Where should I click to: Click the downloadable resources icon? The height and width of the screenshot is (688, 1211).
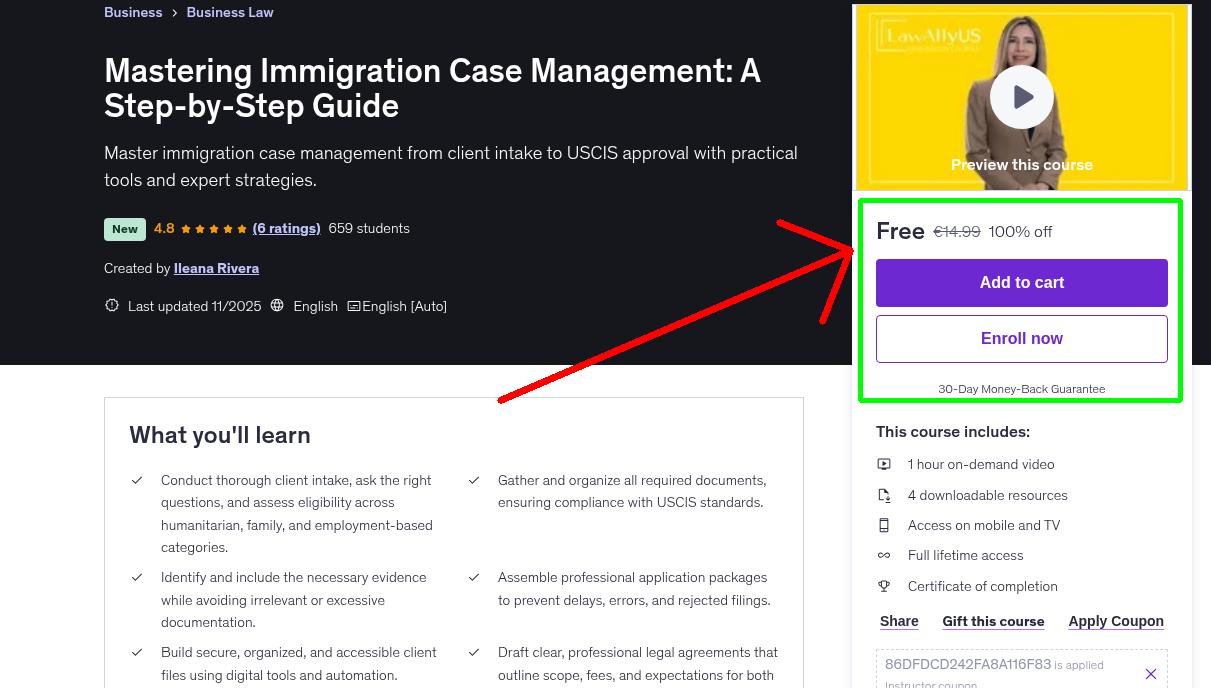click(884, 494)
